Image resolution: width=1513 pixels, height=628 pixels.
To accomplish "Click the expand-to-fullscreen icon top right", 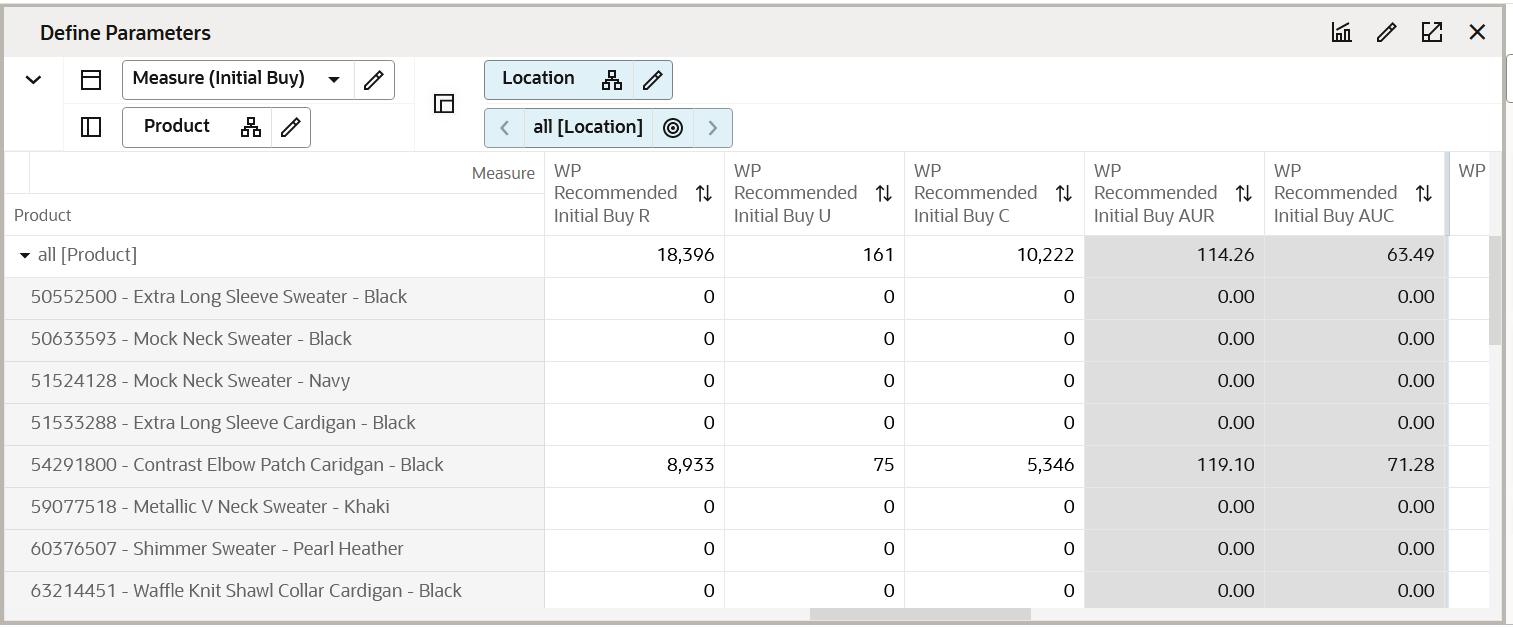I will [x=1432, y=32].
